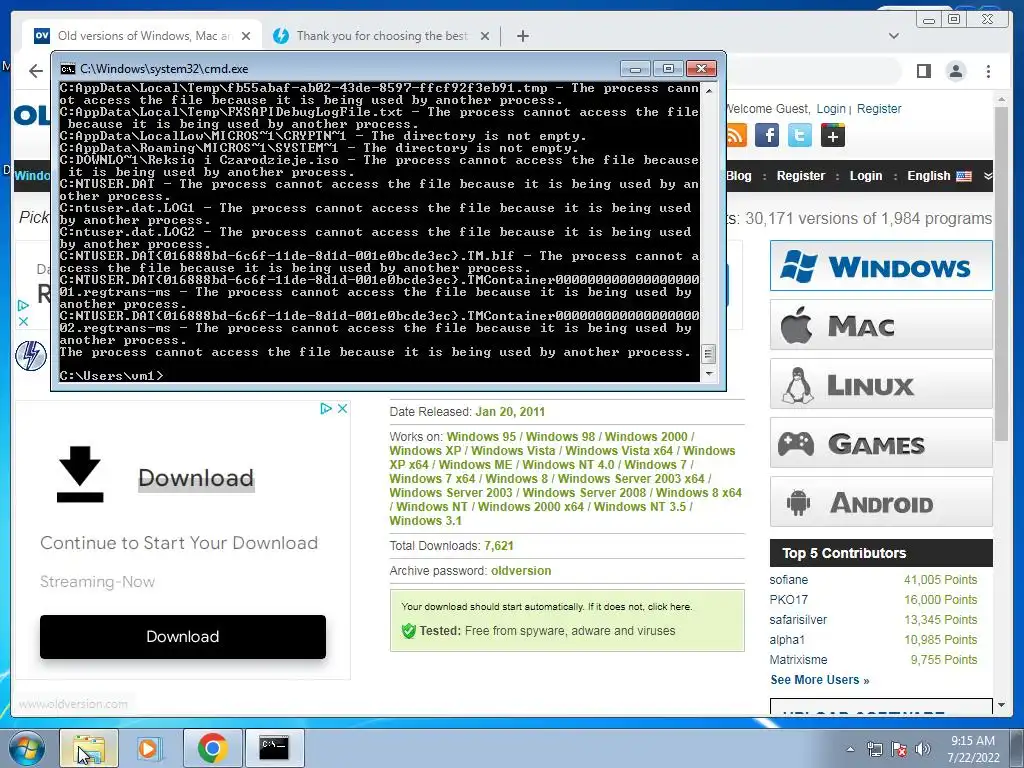The image size is (1024, 768).
Task: Open the Windows software category
Action: click(881, 266)
